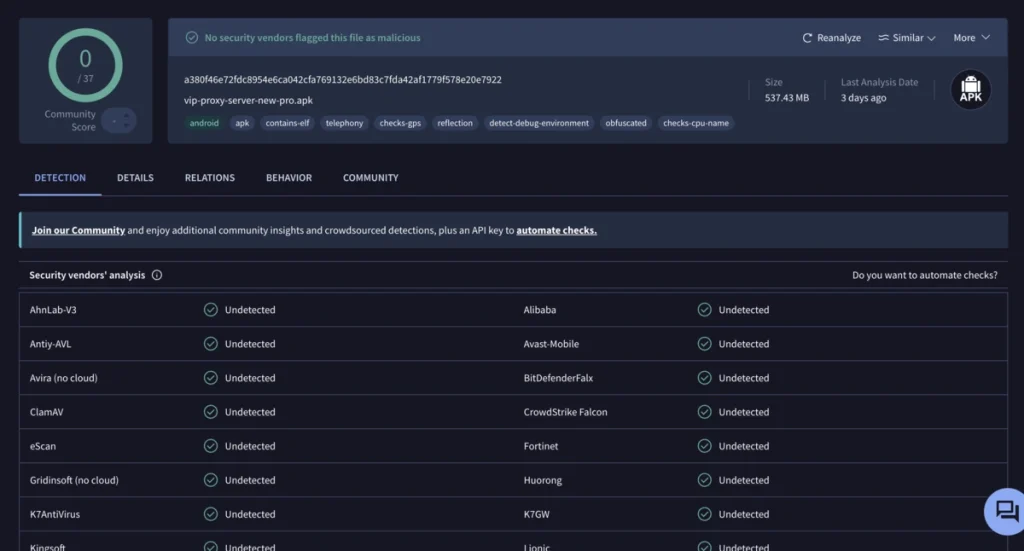
Task: Expand the More dropdown menu
Action: (971, 38)
